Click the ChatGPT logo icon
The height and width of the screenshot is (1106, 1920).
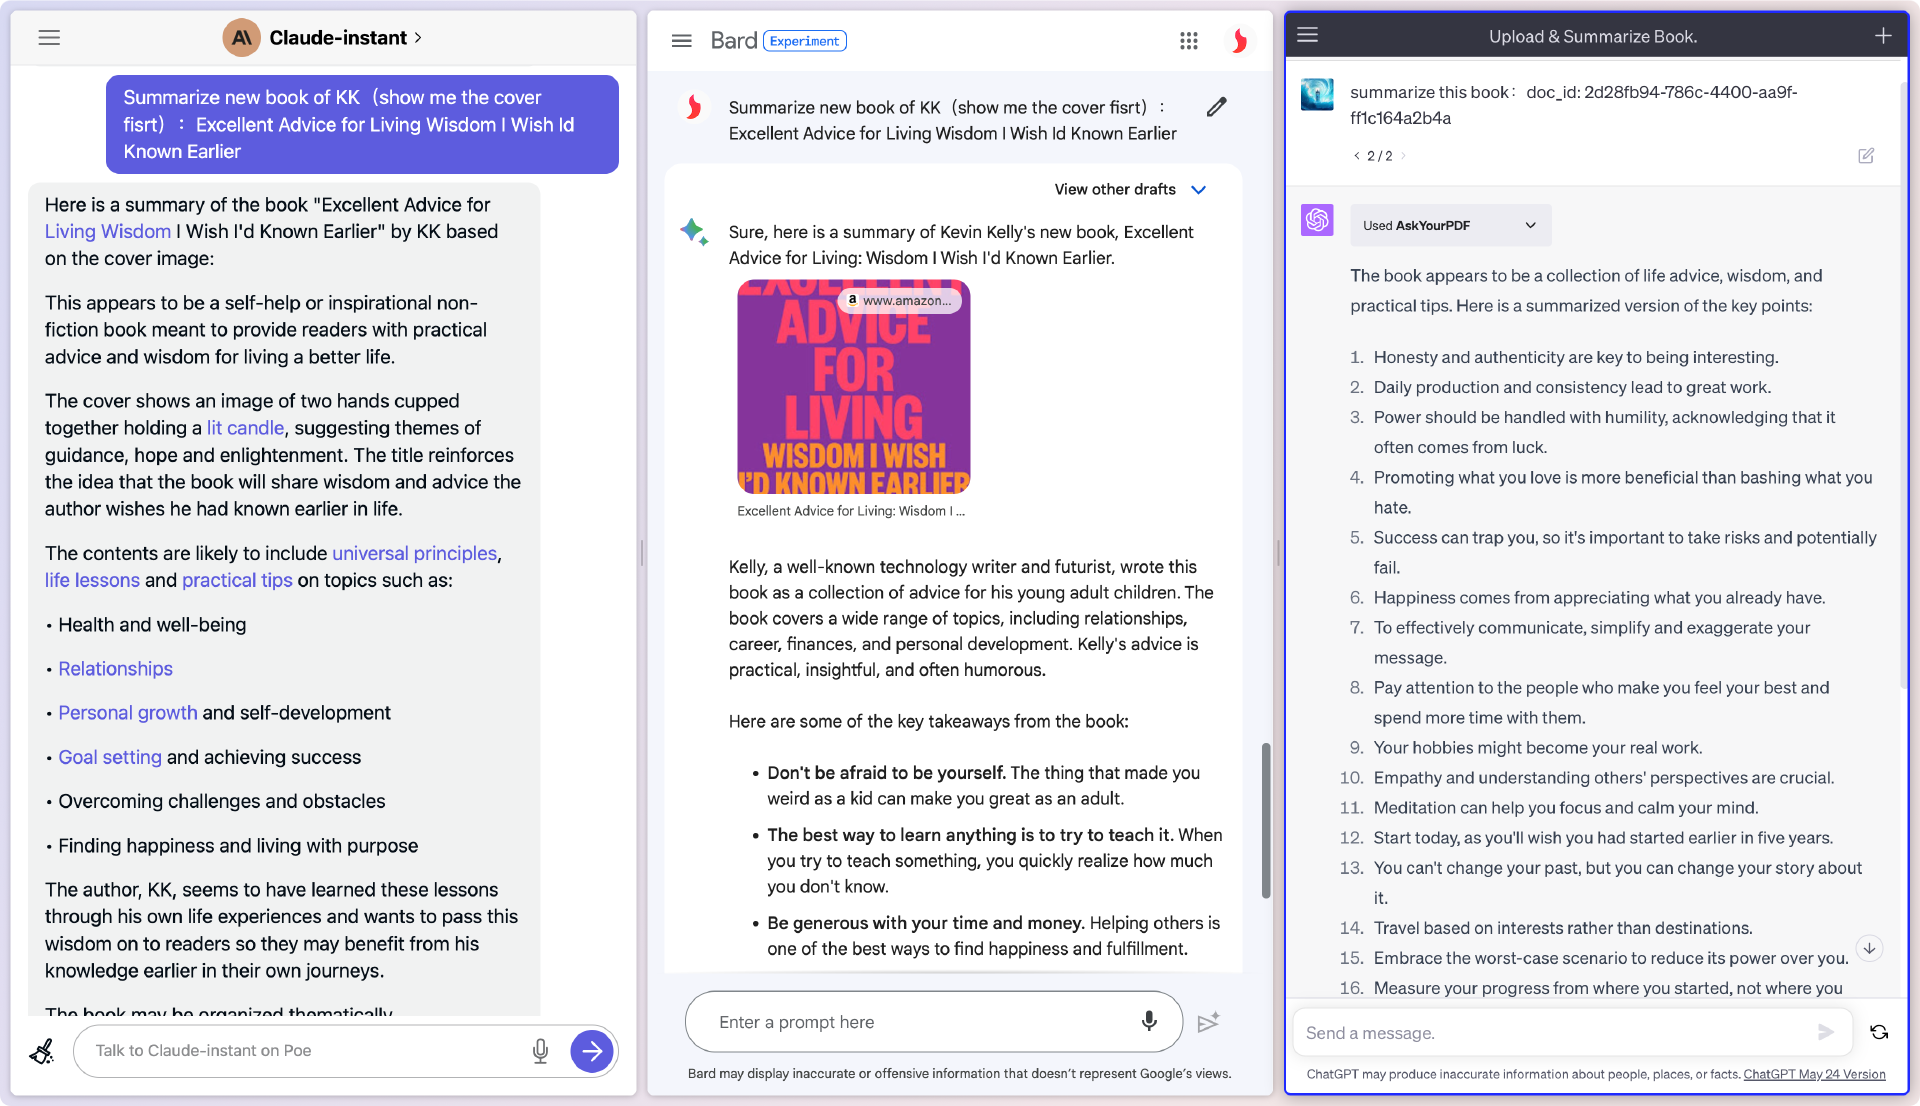pyautogui.click(x=1317, y=219)
